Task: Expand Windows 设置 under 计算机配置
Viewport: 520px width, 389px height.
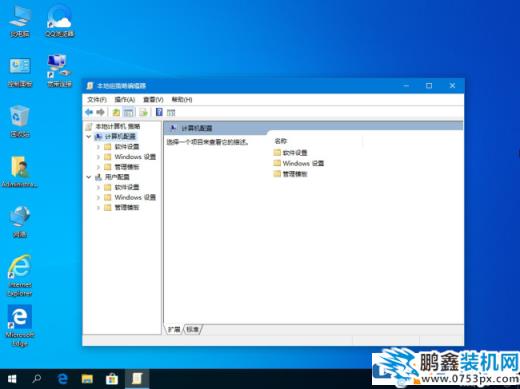Action: click(98, 157)
